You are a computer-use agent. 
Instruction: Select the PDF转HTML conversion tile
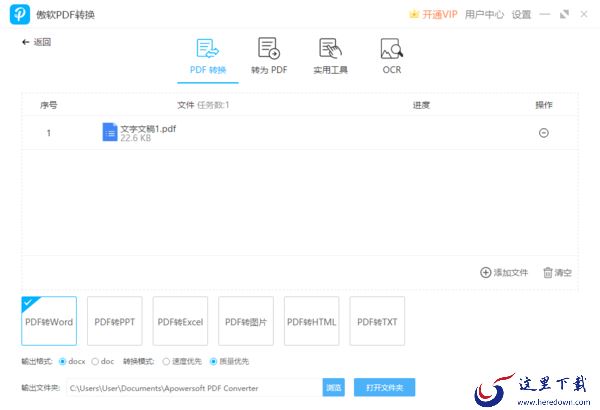[311, 321]
